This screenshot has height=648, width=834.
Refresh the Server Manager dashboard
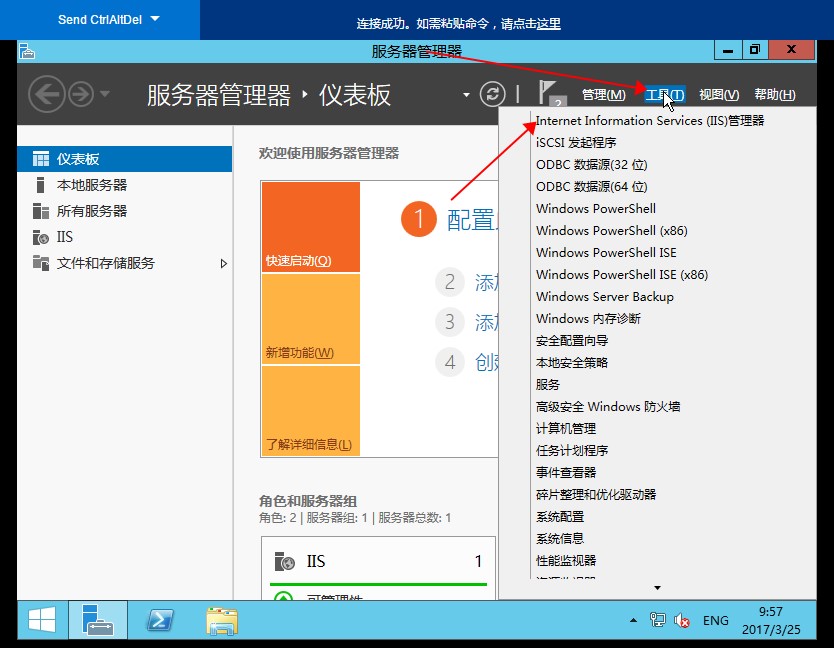[493, 95]
